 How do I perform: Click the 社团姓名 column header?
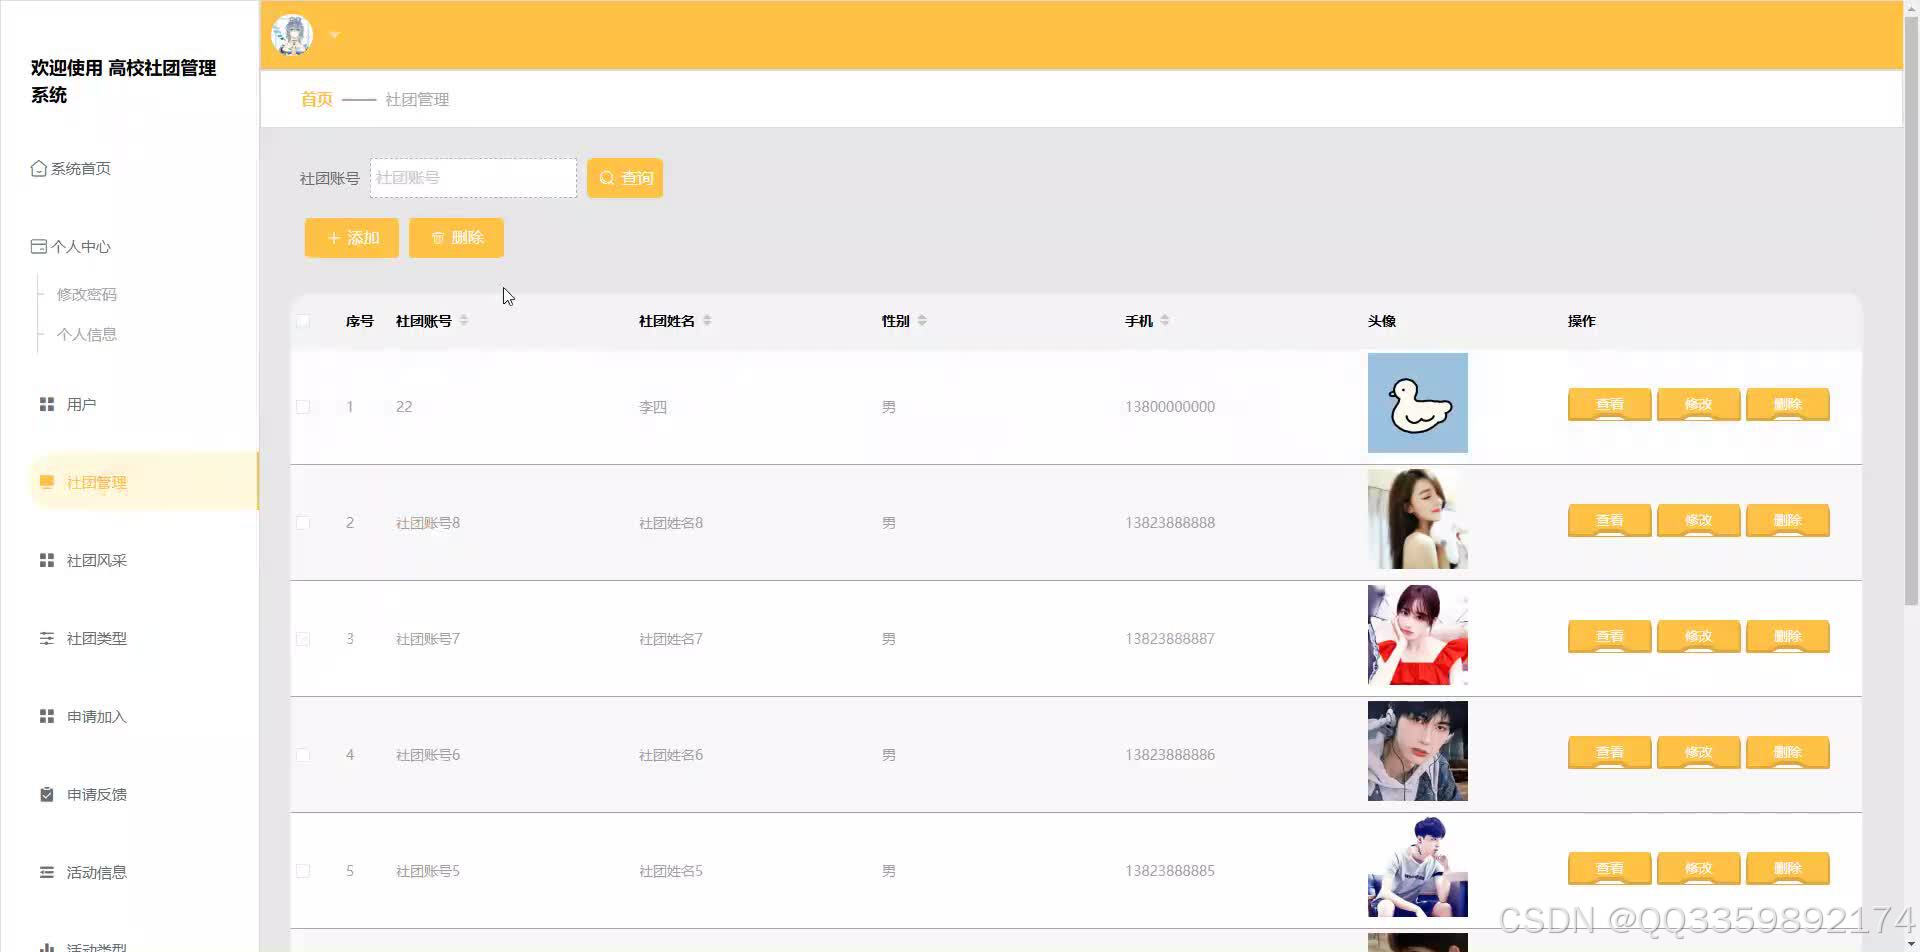pos(667,321)
